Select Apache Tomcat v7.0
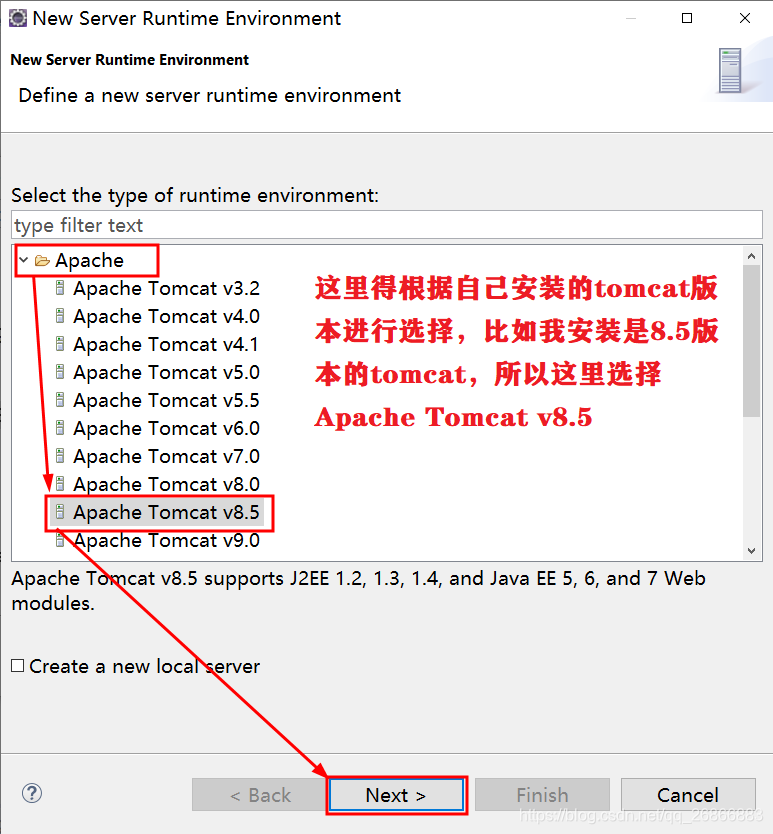The image size is (773, 834). point(166,456)
